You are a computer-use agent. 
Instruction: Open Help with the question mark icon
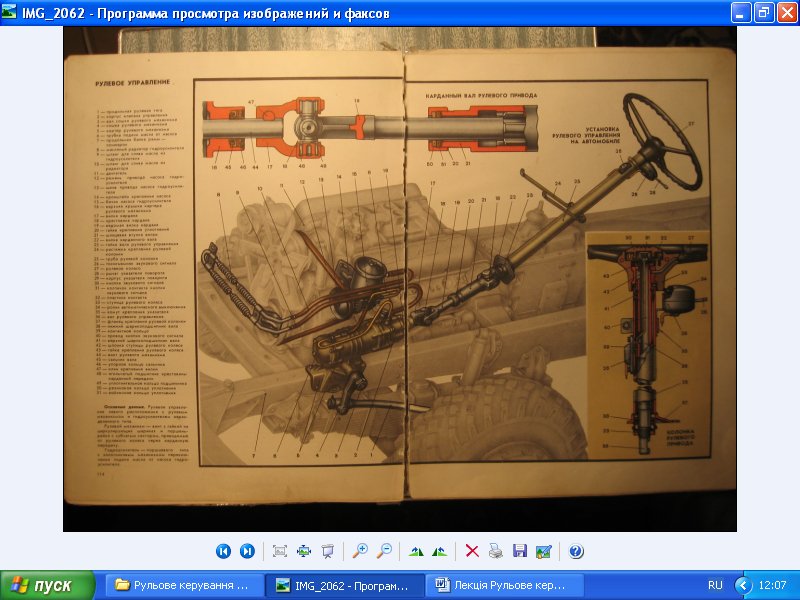(576, 551)
